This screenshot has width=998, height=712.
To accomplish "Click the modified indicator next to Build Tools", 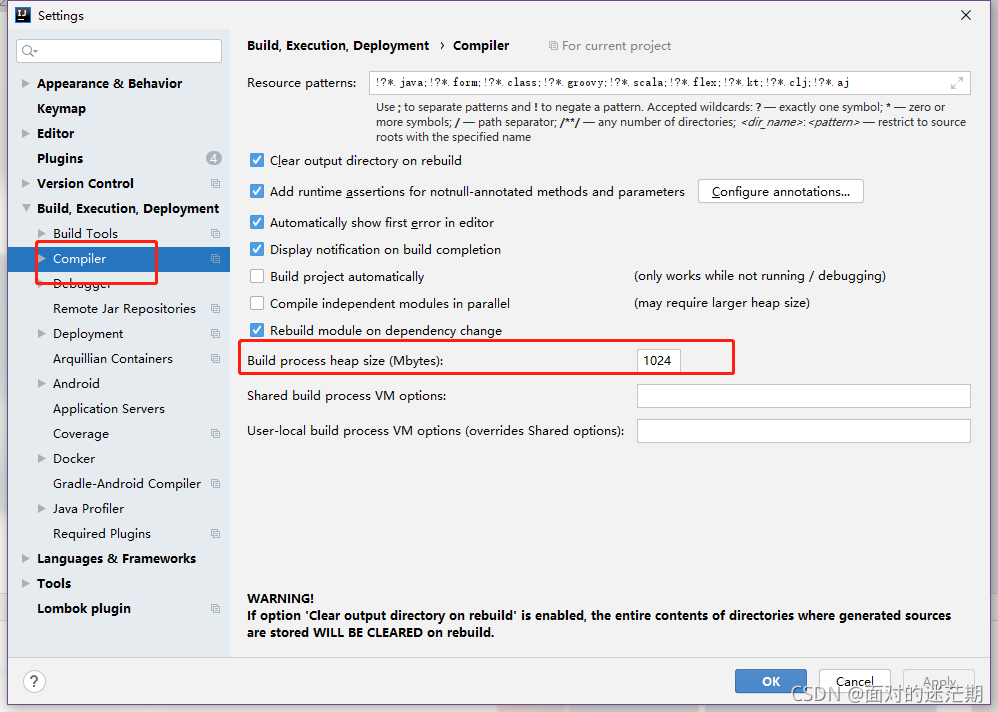I will (215, 233).
